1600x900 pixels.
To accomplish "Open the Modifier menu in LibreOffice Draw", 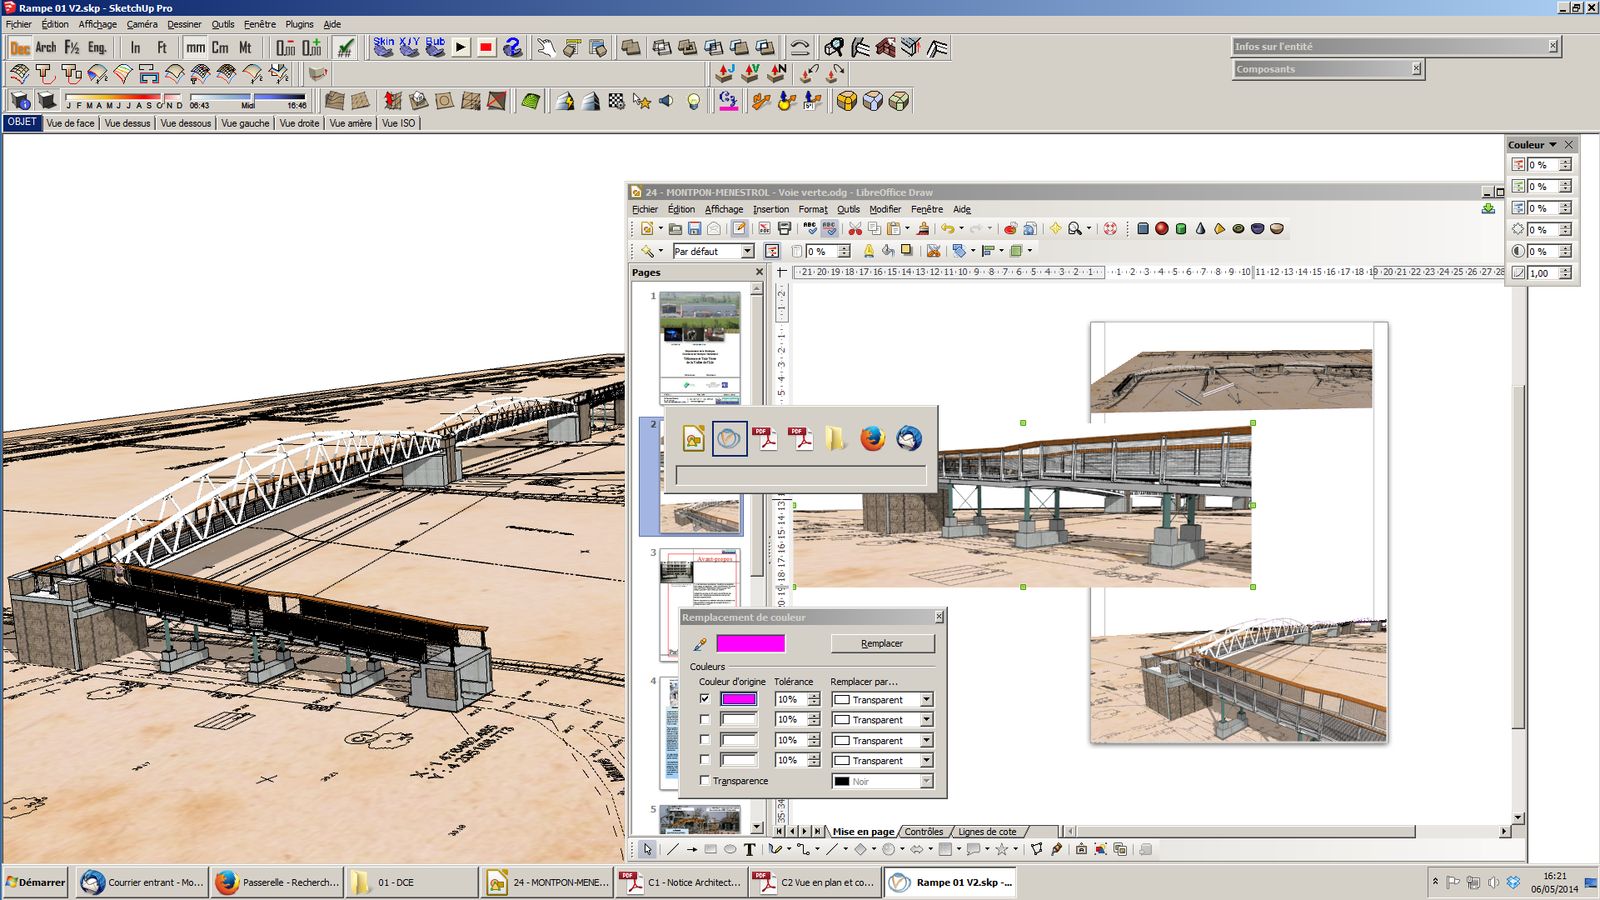I will (x=885, y=209).
